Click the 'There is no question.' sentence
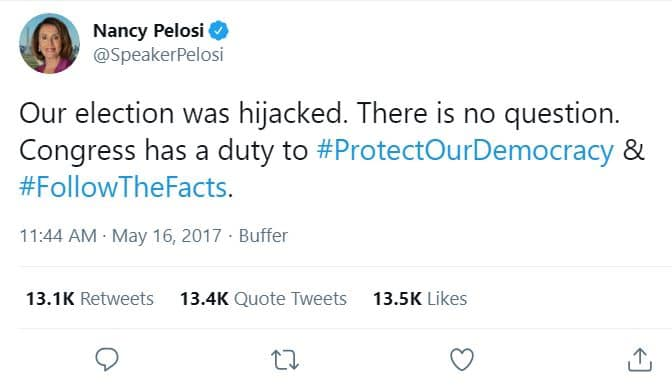The image size is (672, 390). tap(488, 114)
